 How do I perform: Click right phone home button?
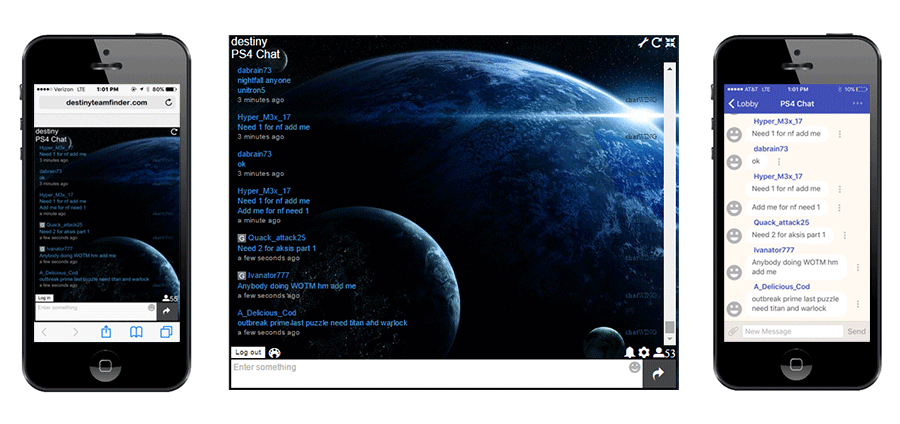tap(797, 366)
